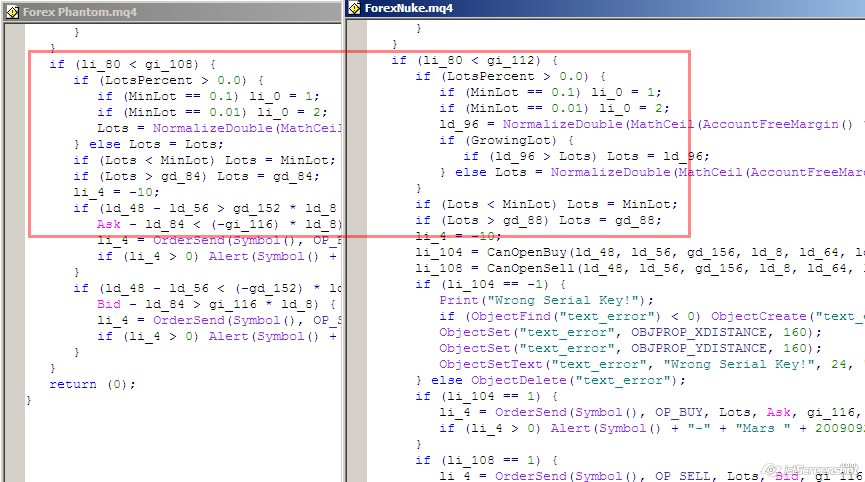Viewport: 865px width, 482px height.
Task: Activate the Forex Phantom.mq4 title bar
Action: tap(173, 12)
